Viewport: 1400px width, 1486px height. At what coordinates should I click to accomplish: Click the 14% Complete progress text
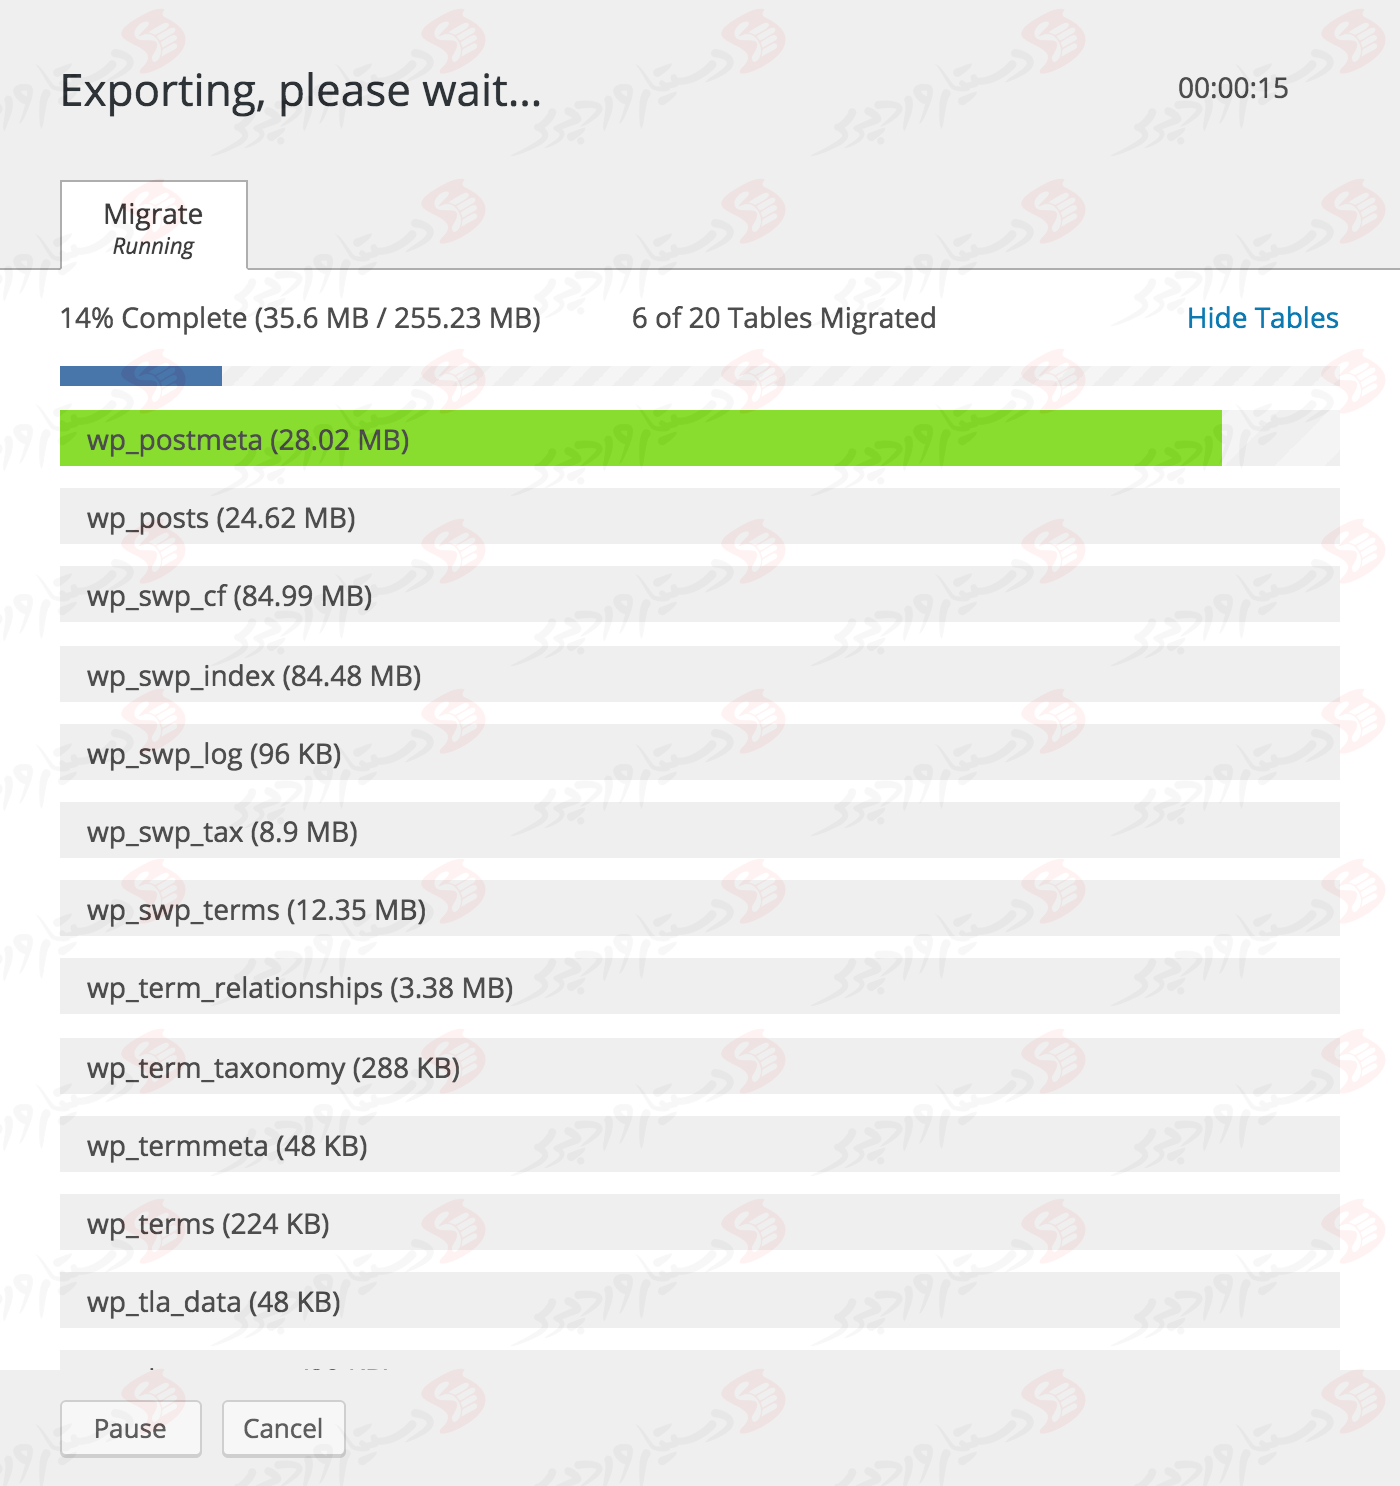point(300,318)
